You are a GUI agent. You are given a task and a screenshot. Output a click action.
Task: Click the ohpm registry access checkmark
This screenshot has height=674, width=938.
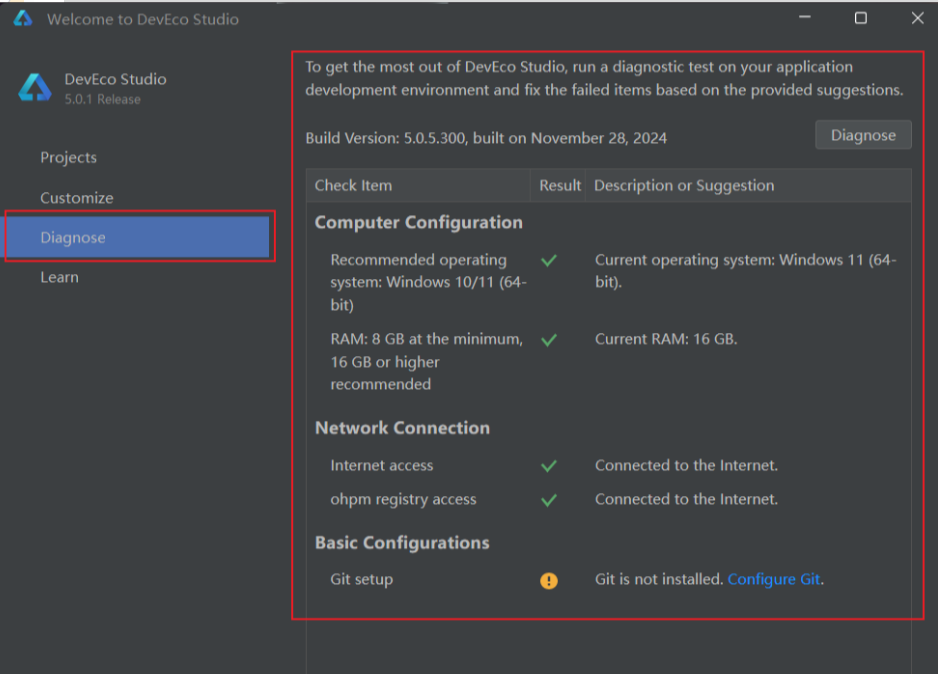pos(548,500)
